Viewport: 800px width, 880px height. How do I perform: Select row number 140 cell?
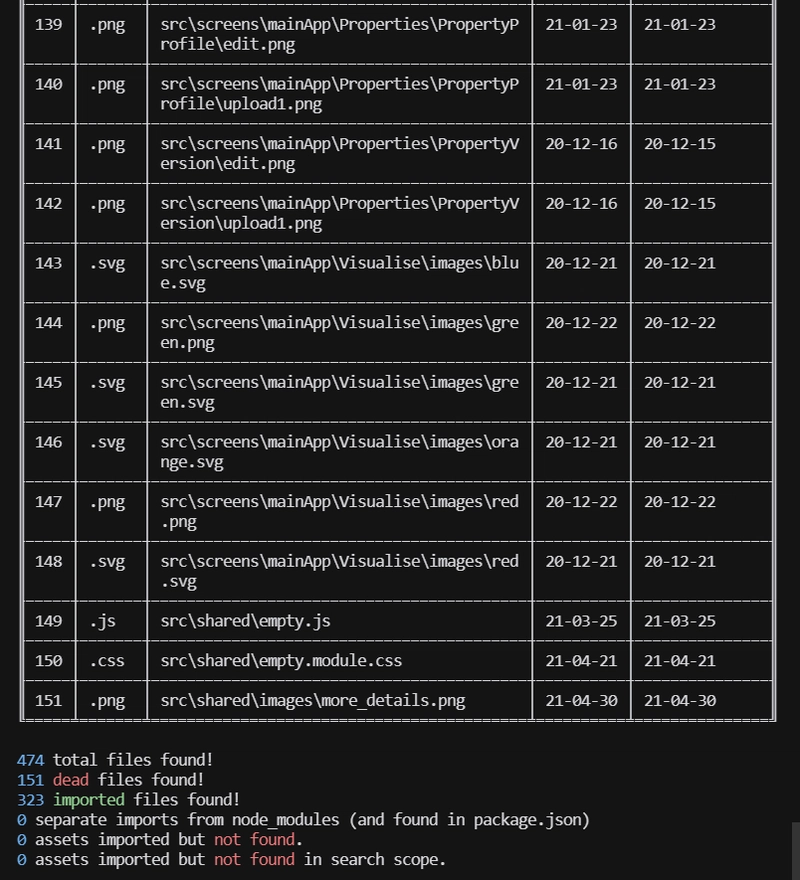(49, 84)
